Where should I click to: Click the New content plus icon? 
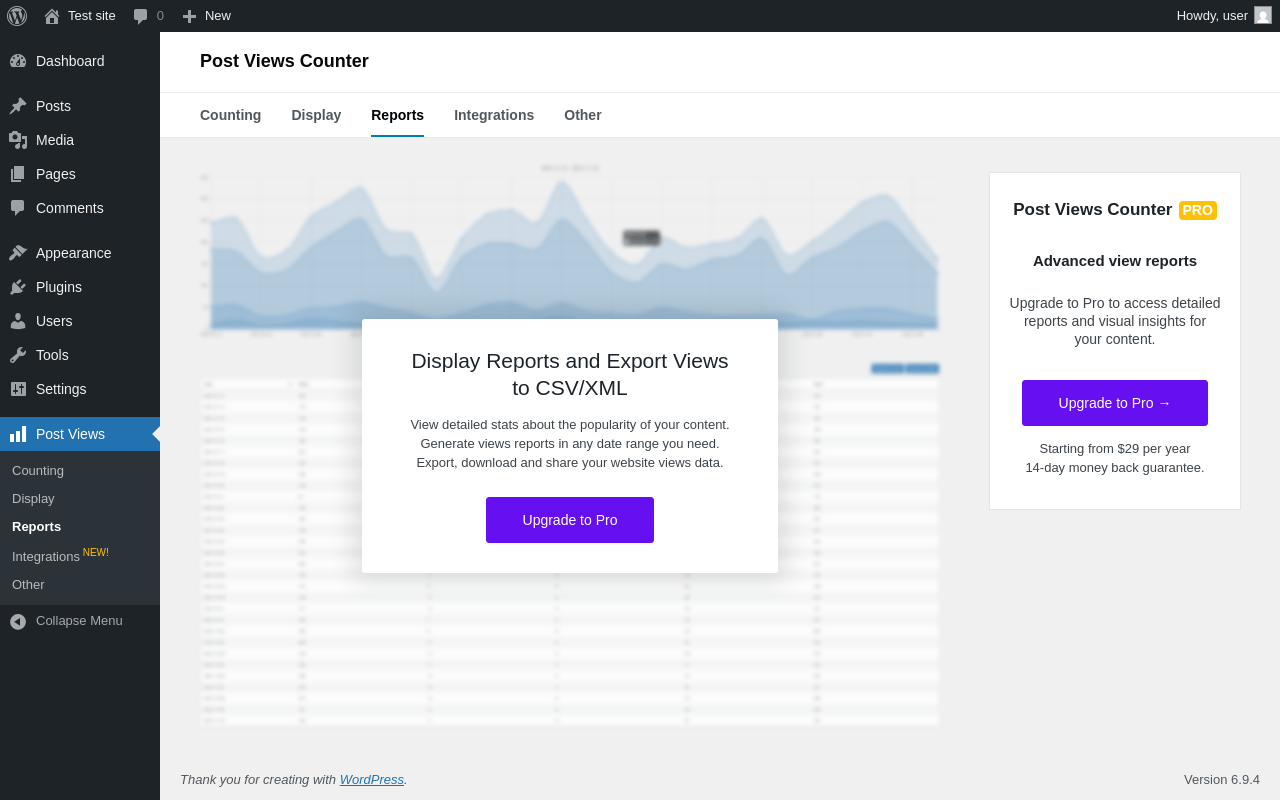(x=190, y=16)
